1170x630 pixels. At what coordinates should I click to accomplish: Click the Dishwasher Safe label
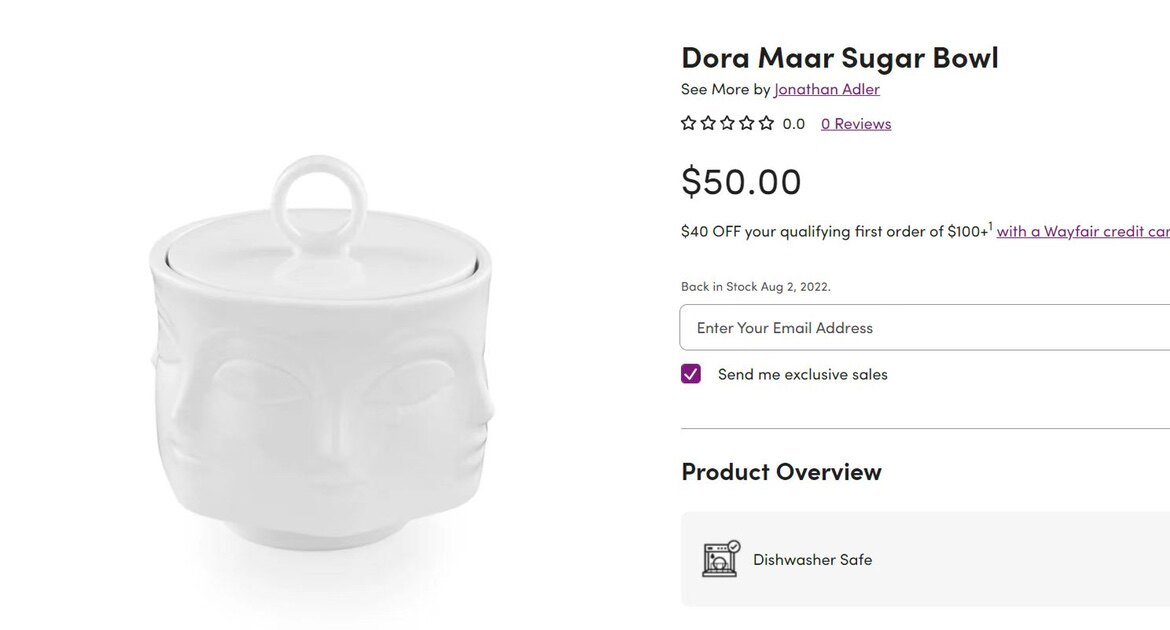pos(812,560)
